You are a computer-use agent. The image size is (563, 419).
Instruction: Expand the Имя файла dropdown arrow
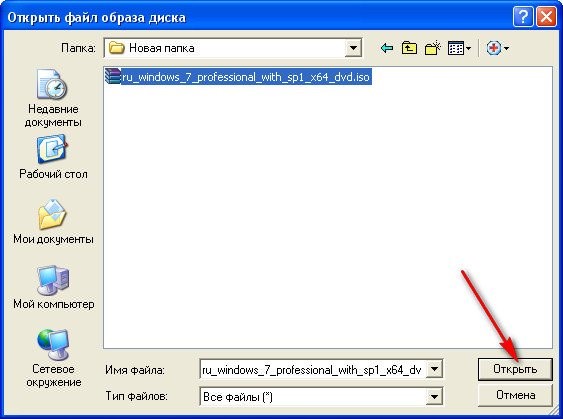point(434,369)
